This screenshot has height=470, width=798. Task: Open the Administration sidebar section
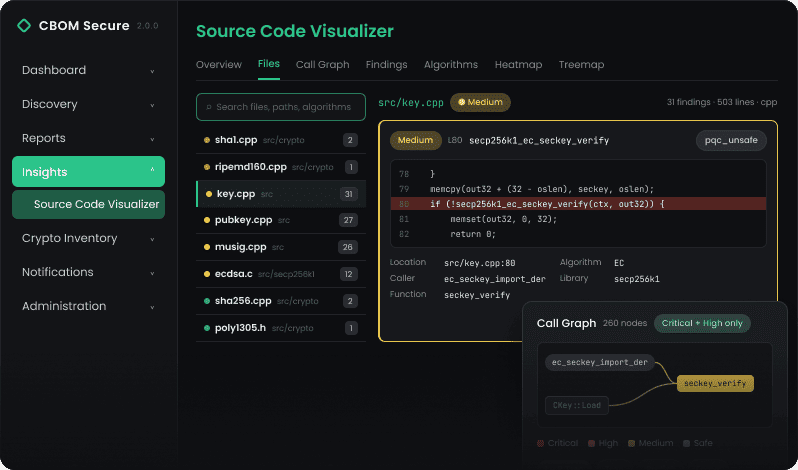click(89, 306)
